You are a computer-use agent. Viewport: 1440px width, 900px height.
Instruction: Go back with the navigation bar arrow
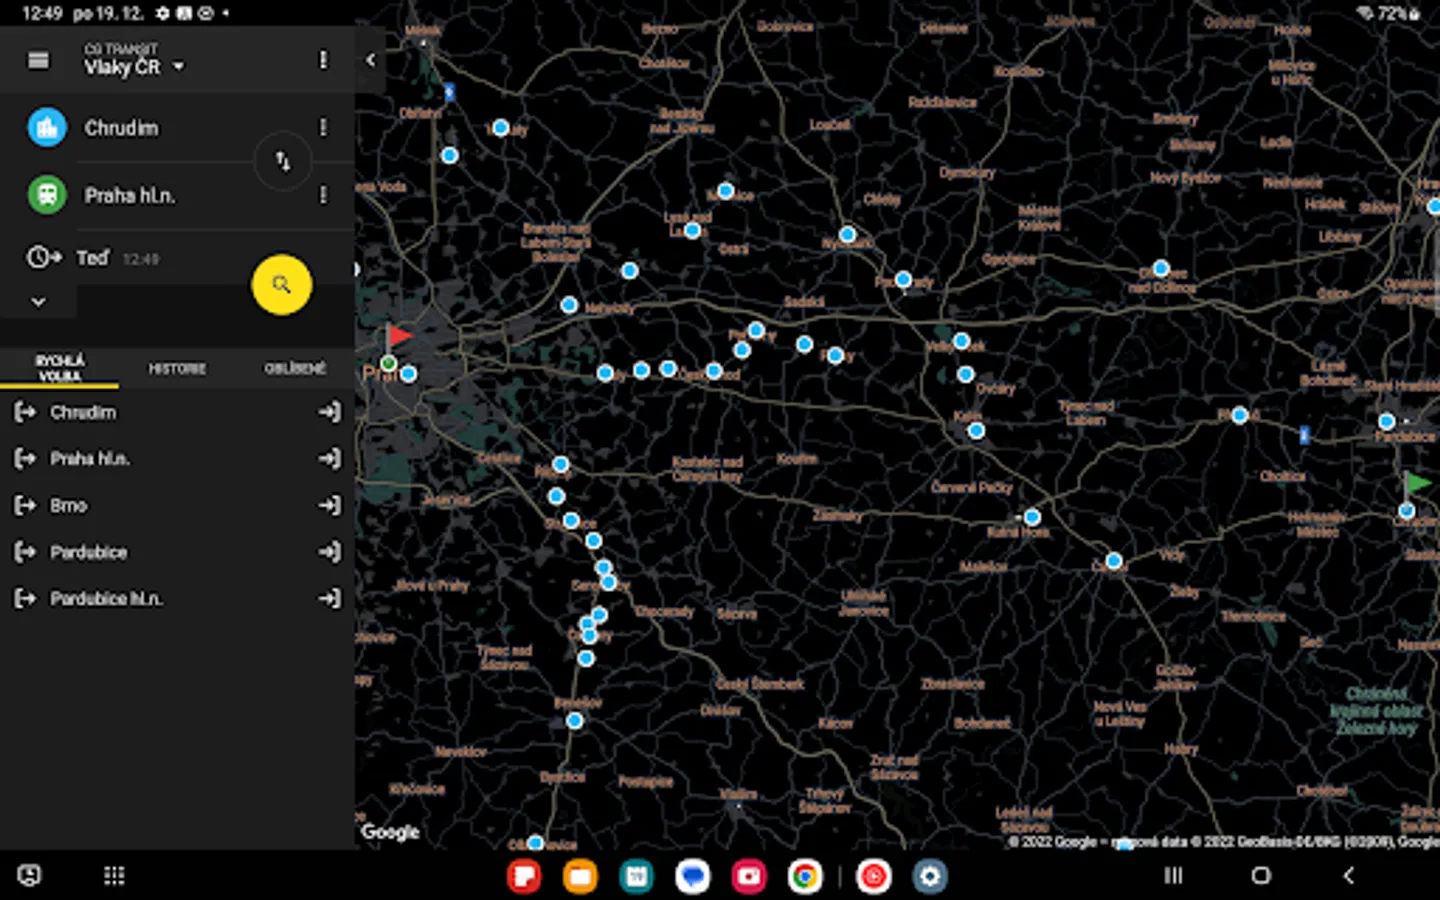click(1348, 876)
